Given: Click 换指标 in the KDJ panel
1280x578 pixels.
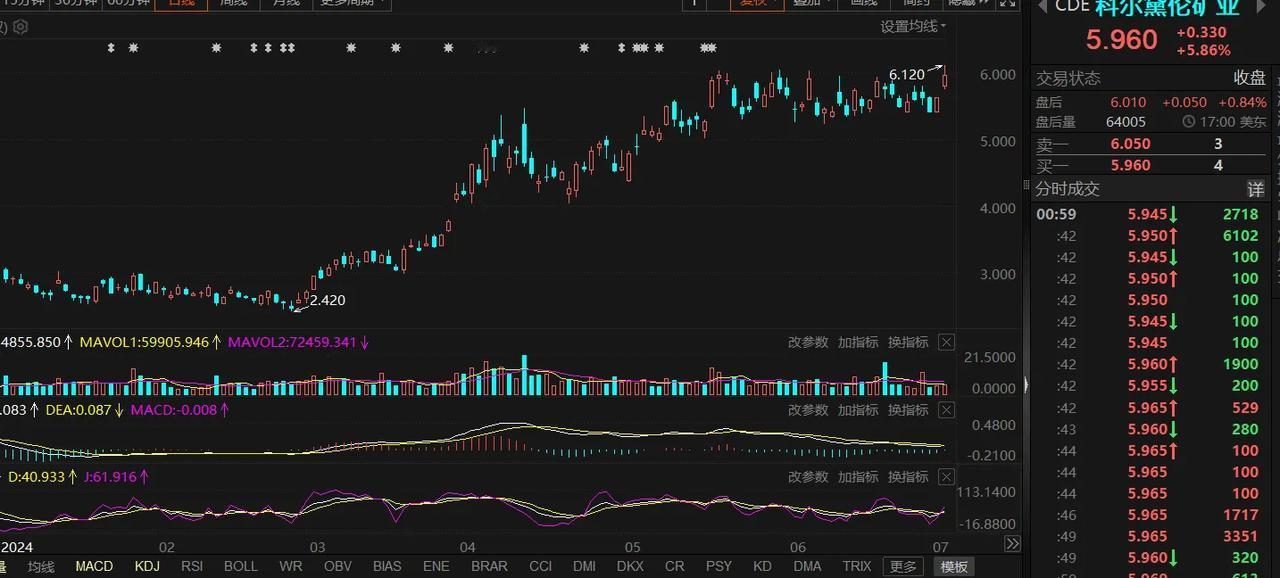Looking at the screenshot, I should 908,477.
